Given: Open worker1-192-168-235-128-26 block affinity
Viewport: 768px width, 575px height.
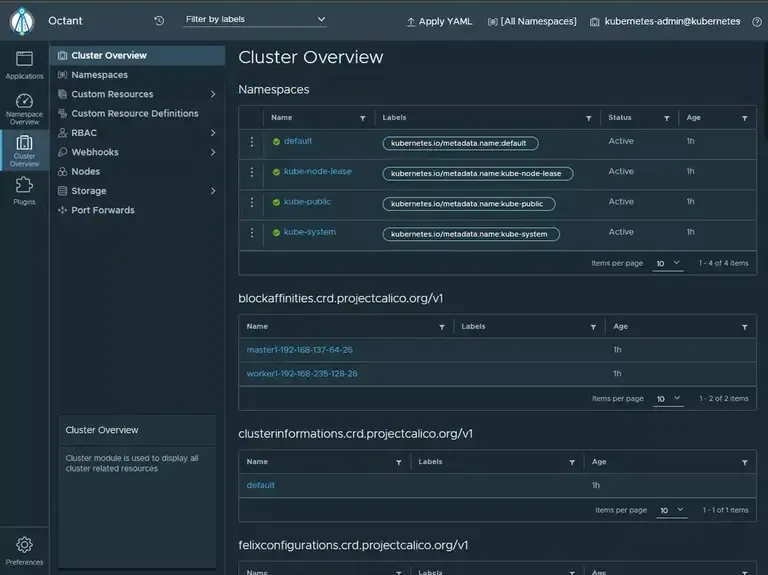Looking at the screenshot, I should pyautogui.click(x=302, y=374).
